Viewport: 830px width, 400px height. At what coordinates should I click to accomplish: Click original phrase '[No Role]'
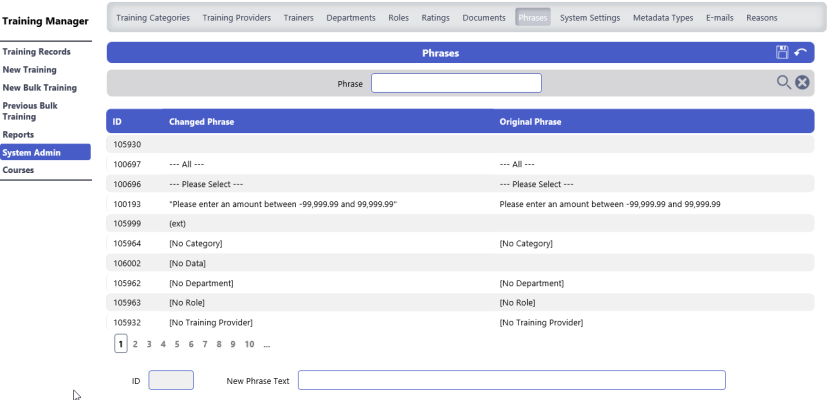coord(517,303)
